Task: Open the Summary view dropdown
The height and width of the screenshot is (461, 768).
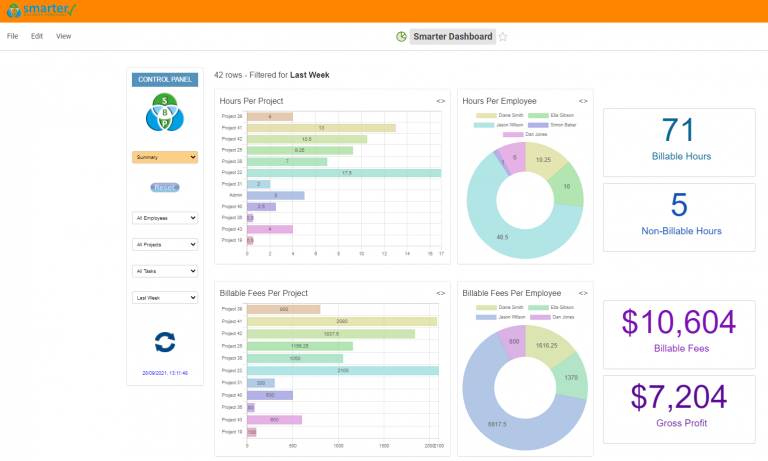Action: click(x=165, y=157)
